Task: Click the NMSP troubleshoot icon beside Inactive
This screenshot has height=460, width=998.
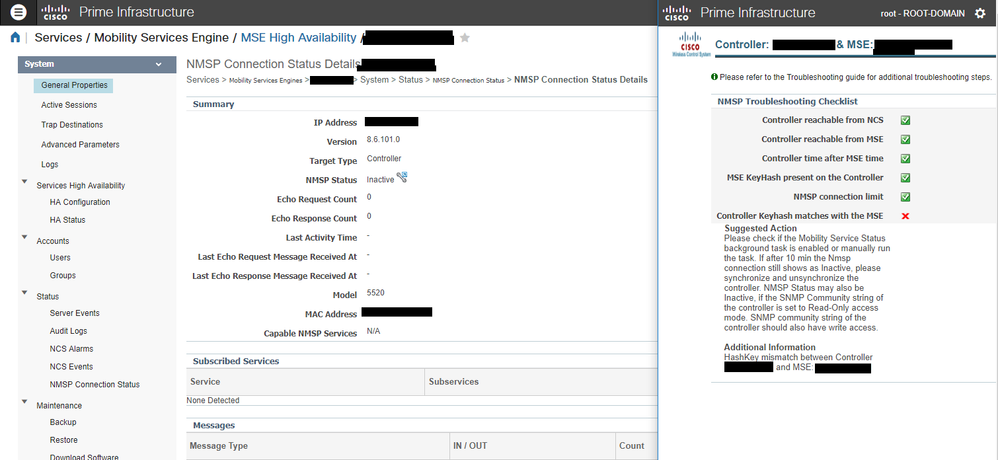Action: click(x=402, y=178)
